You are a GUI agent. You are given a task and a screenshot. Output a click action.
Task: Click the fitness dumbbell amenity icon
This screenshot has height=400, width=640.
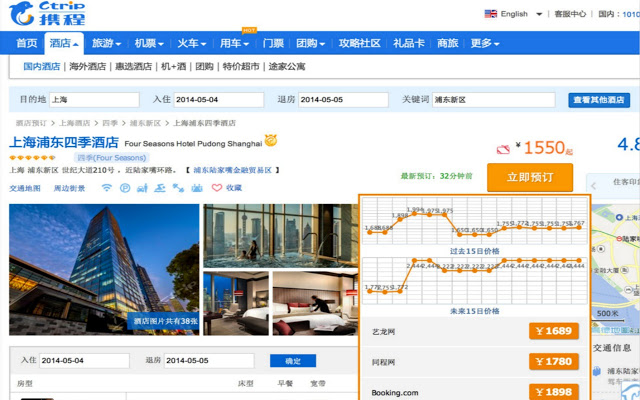click(x=178, y=188)
